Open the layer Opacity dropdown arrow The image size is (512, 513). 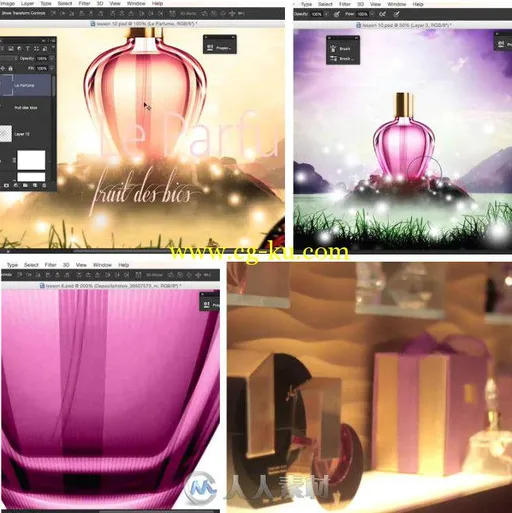click(x=52, y=59)
